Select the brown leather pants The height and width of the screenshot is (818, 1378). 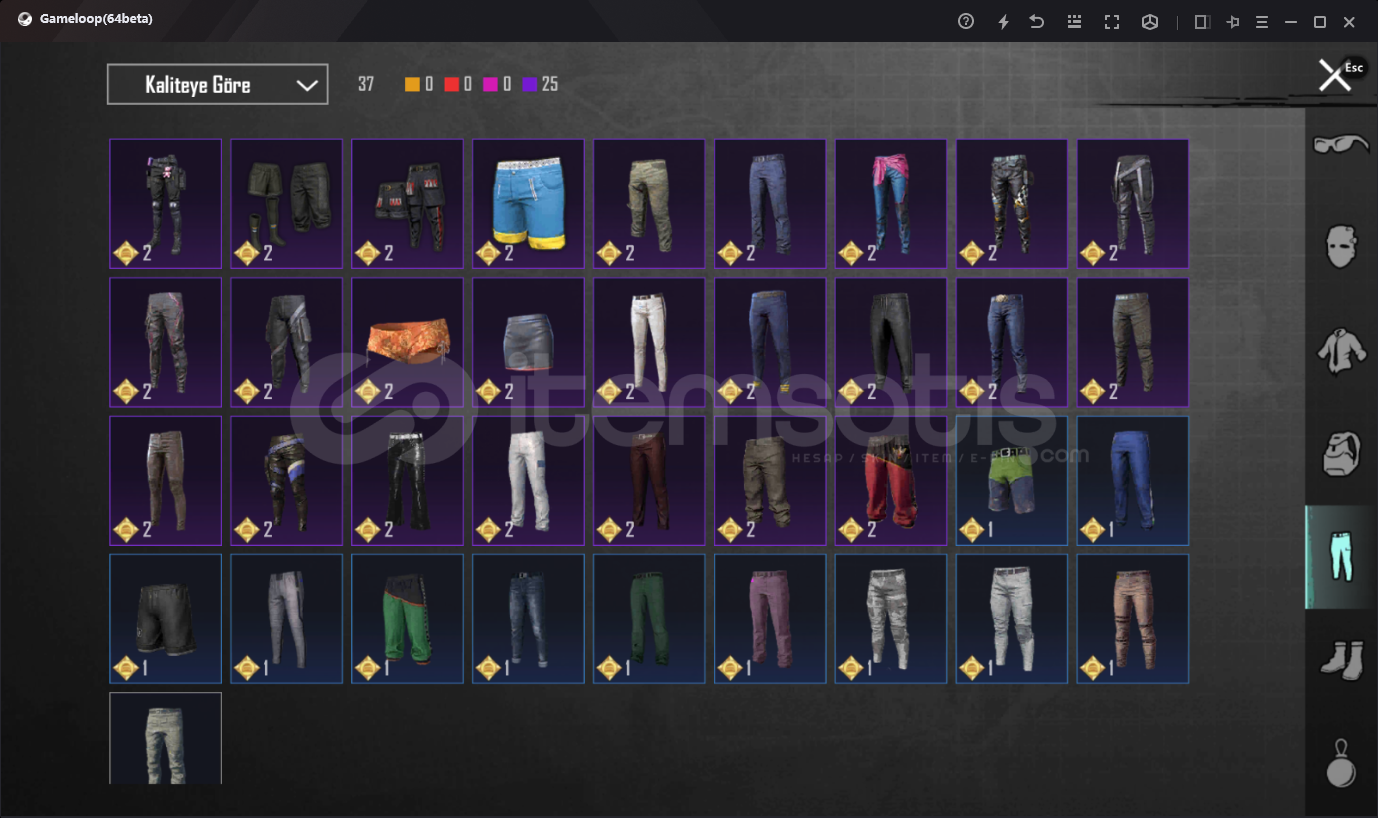pyautogui.click(x=165, y=481)
